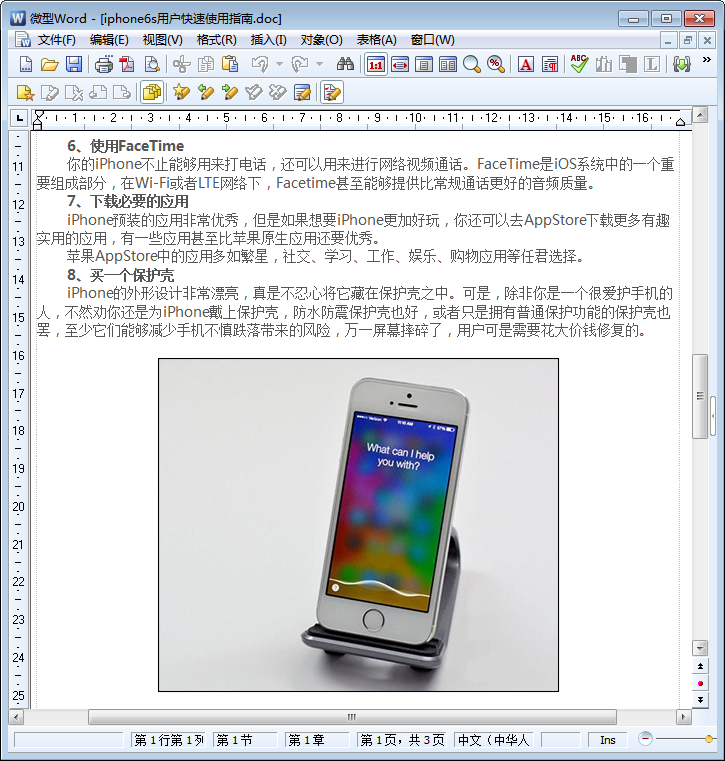This screenshot has width=725, height=761.
Task: Open the zoom percentage icon
Action: point(496,64)
